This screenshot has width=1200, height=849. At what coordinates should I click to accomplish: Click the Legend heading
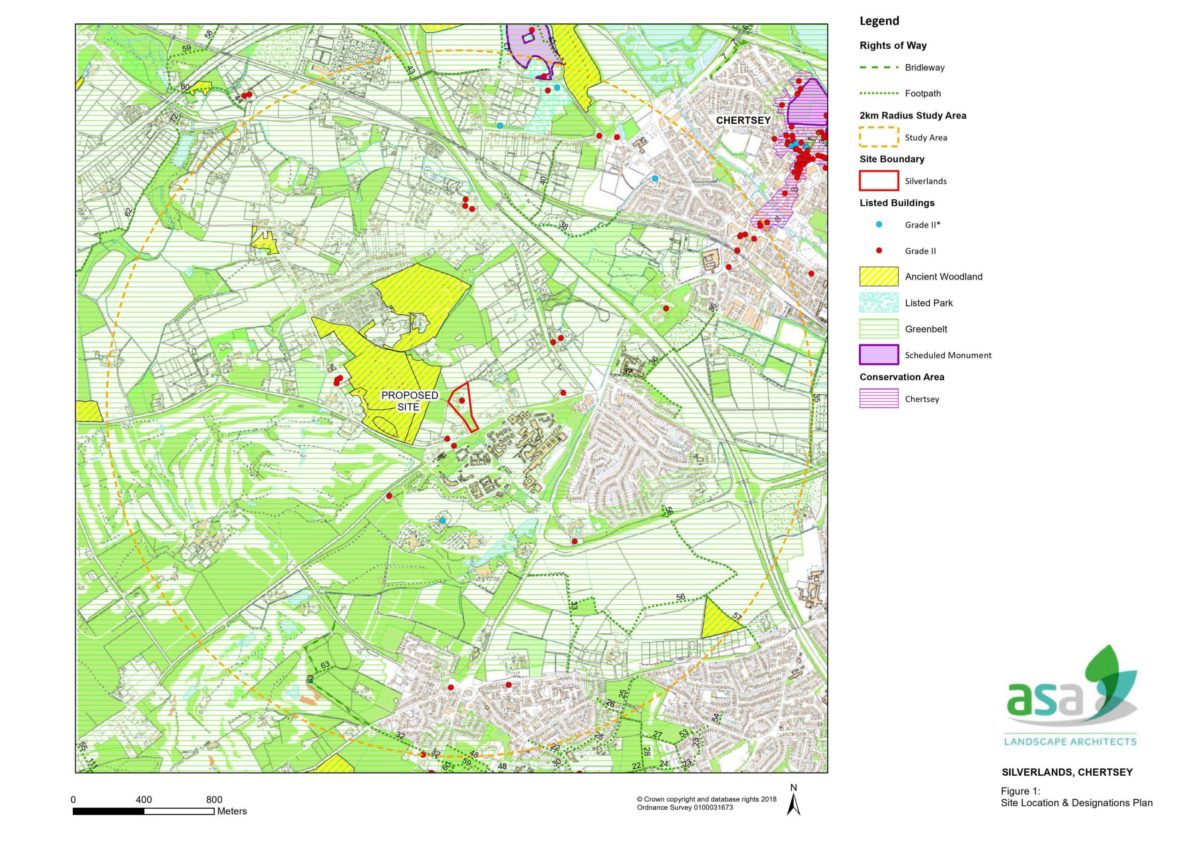pyautogui.click(x=879, y=21)
